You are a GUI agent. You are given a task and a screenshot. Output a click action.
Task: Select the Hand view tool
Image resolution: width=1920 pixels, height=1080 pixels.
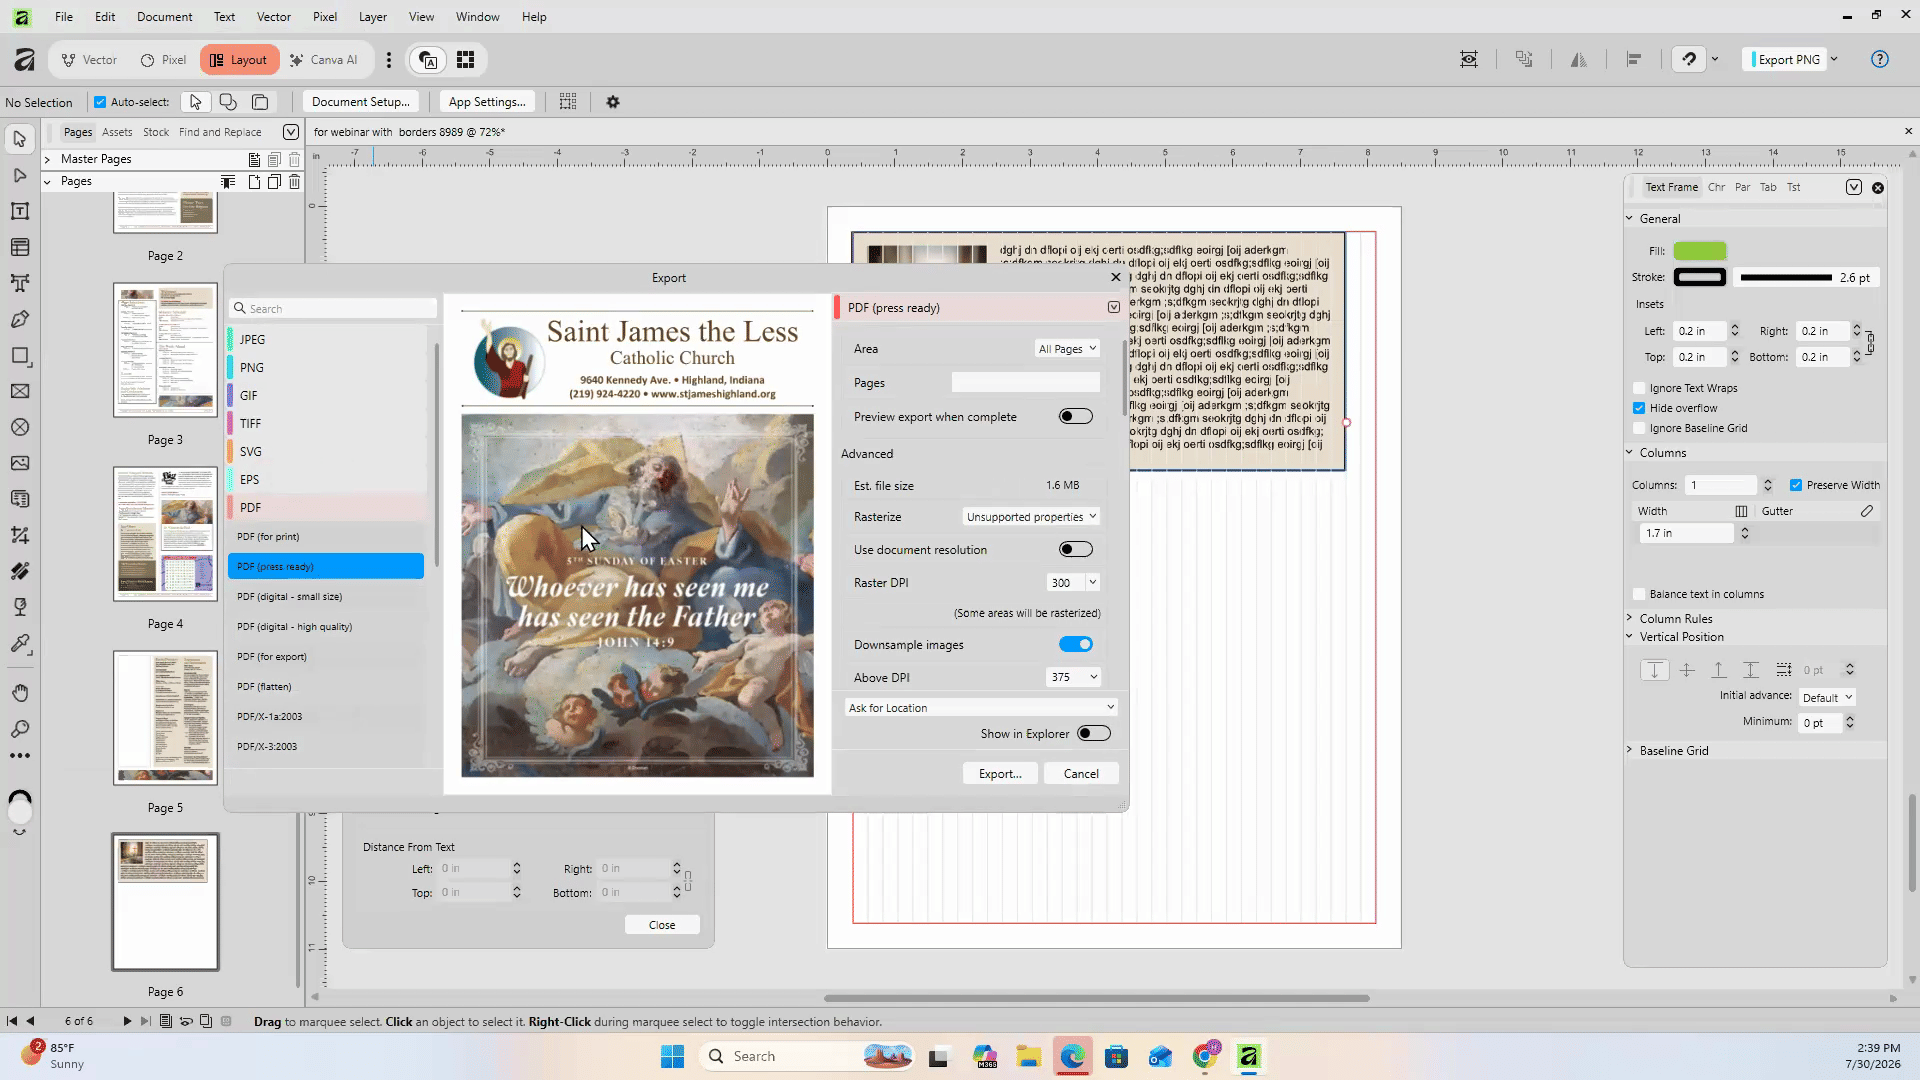(x=19, y=693)
